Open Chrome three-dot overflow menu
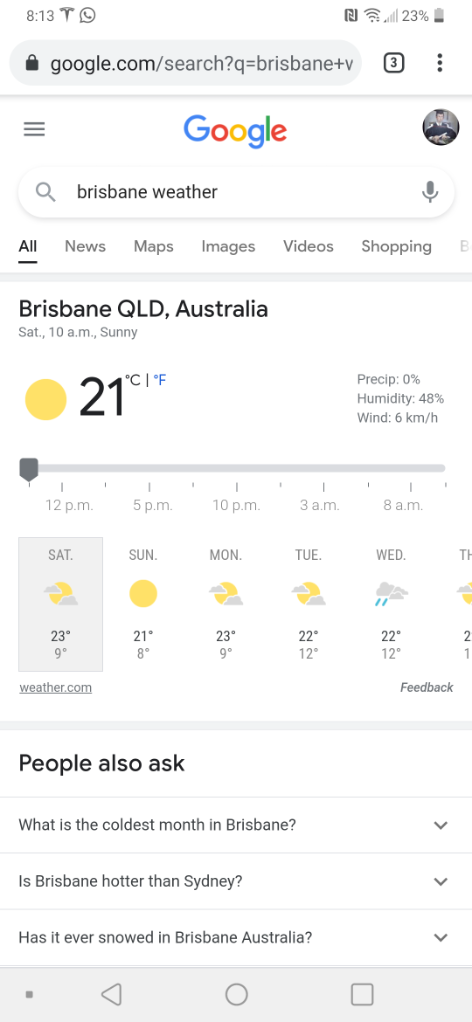This screenshot has width=472, height=1022. coord(440,63)
